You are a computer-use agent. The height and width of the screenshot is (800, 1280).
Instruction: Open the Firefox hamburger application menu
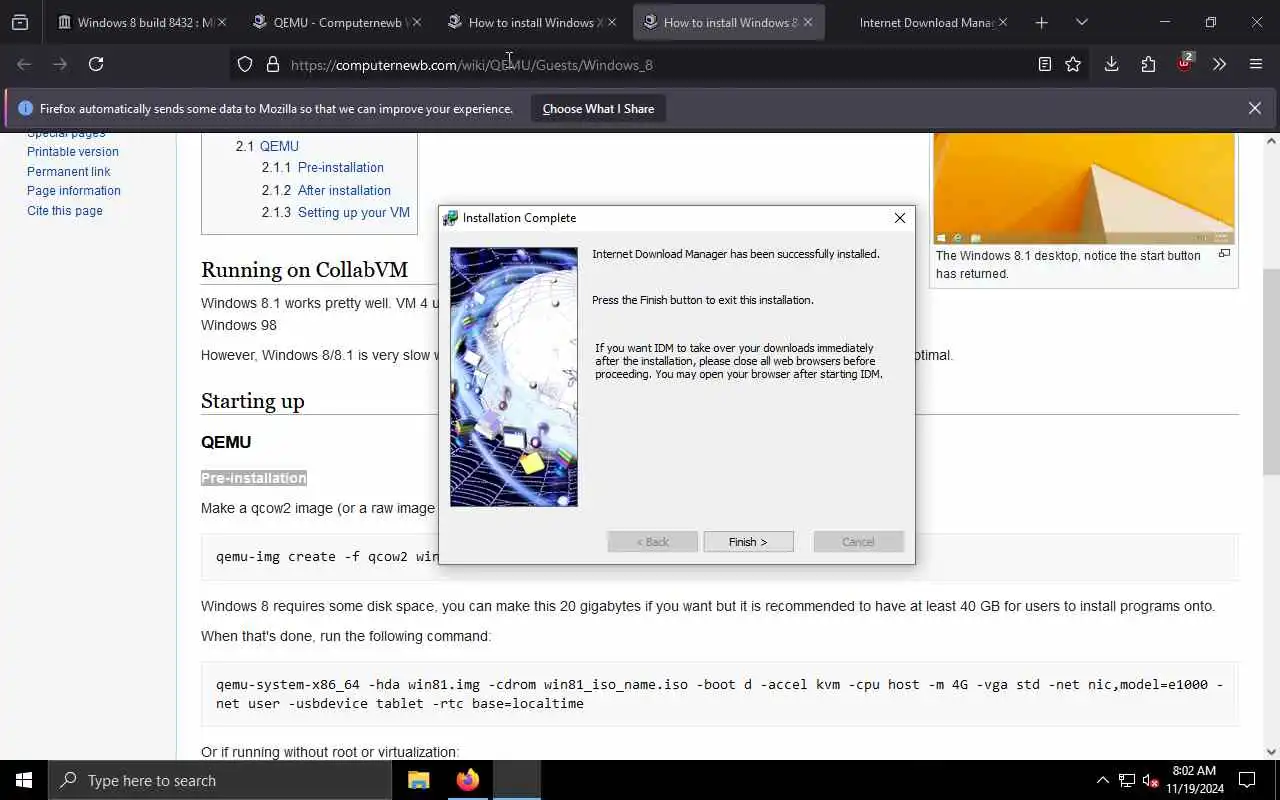pyautogui.click(x=1256, y=64)
